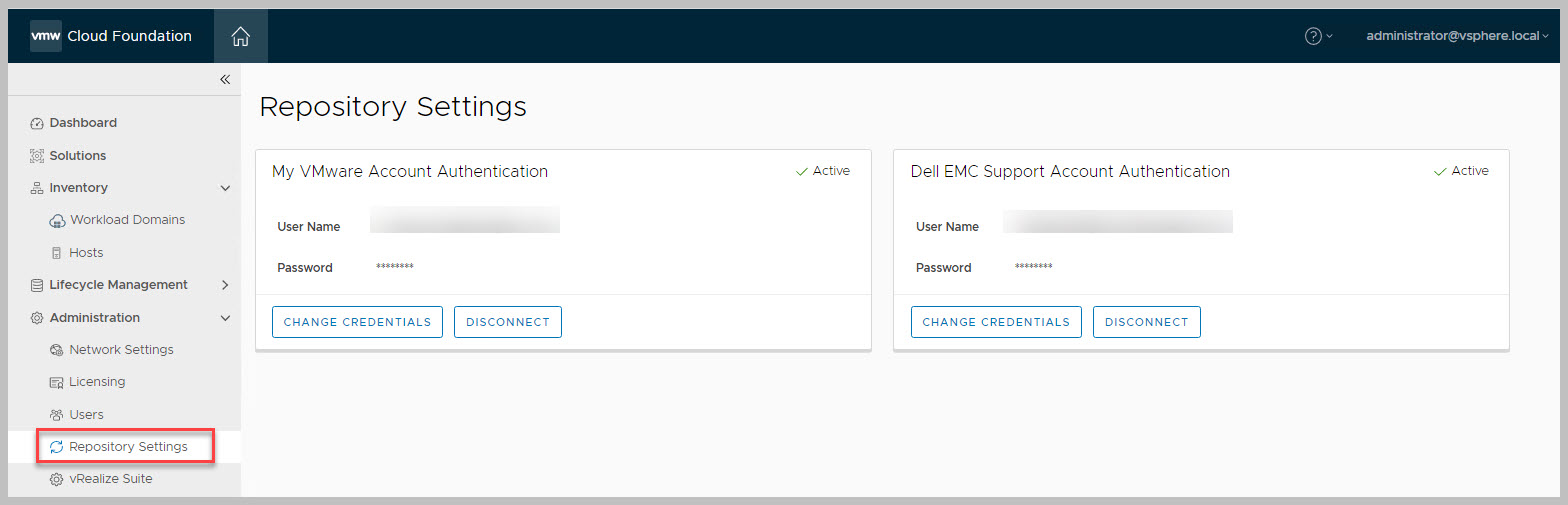Expand the Lifecycle Management section
1568x505 pixels.
[x=225, y=285]
